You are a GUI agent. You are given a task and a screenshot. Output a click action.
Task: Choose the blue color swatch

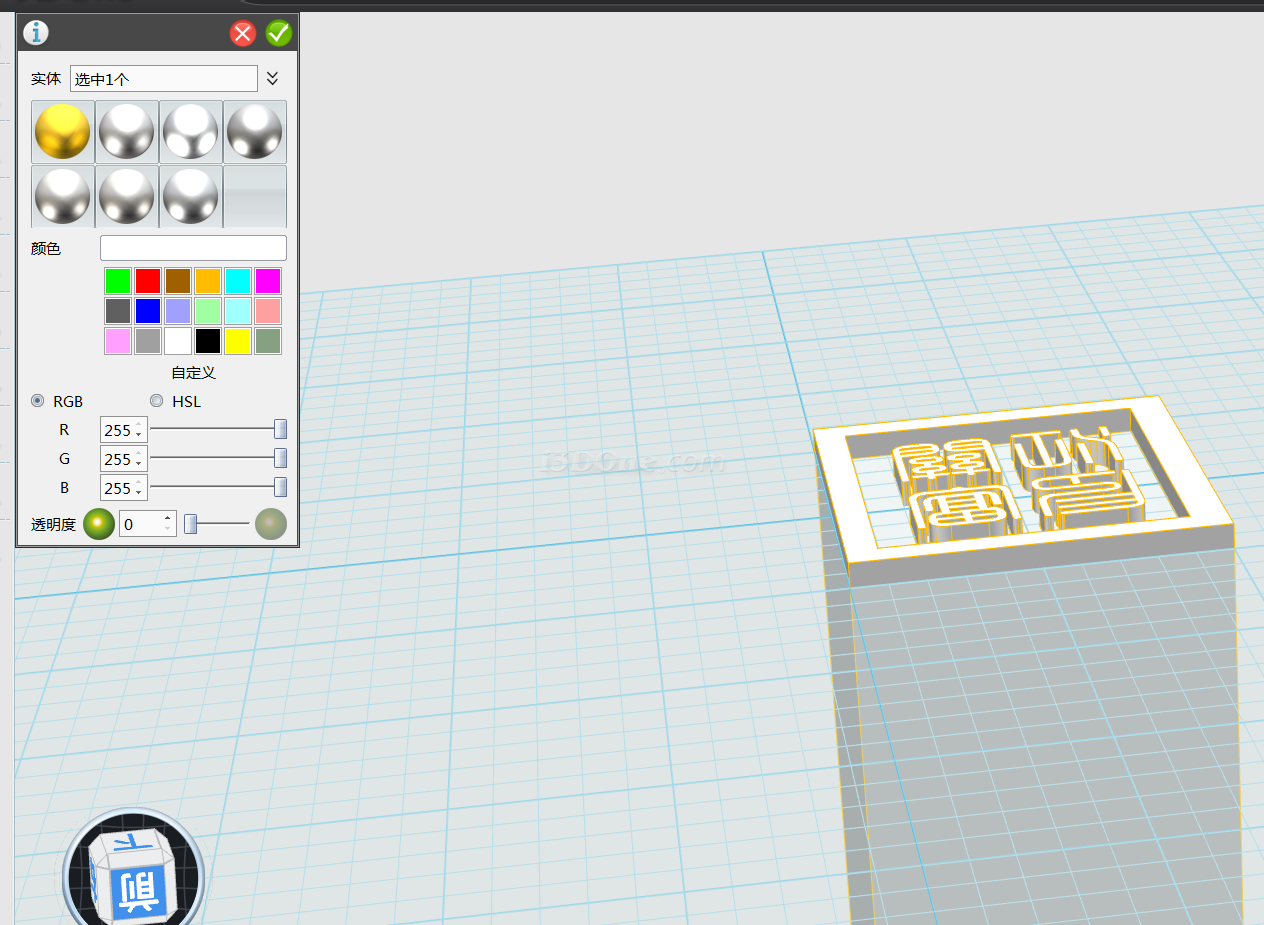(x=148, y=311)
